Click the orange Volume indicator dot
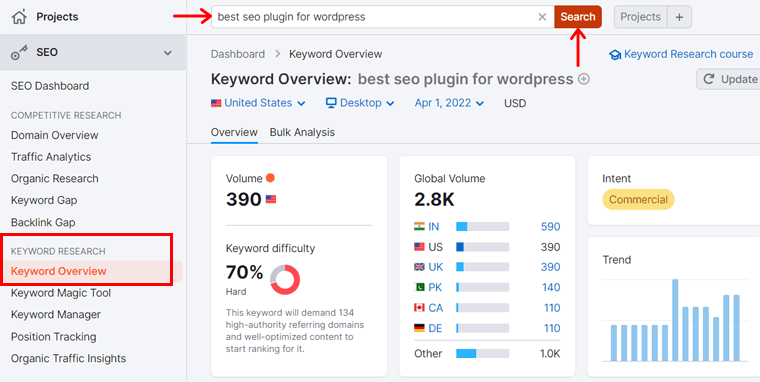This screenshot has height=382, width=760. pyautogui.click(x=270, y=178)
